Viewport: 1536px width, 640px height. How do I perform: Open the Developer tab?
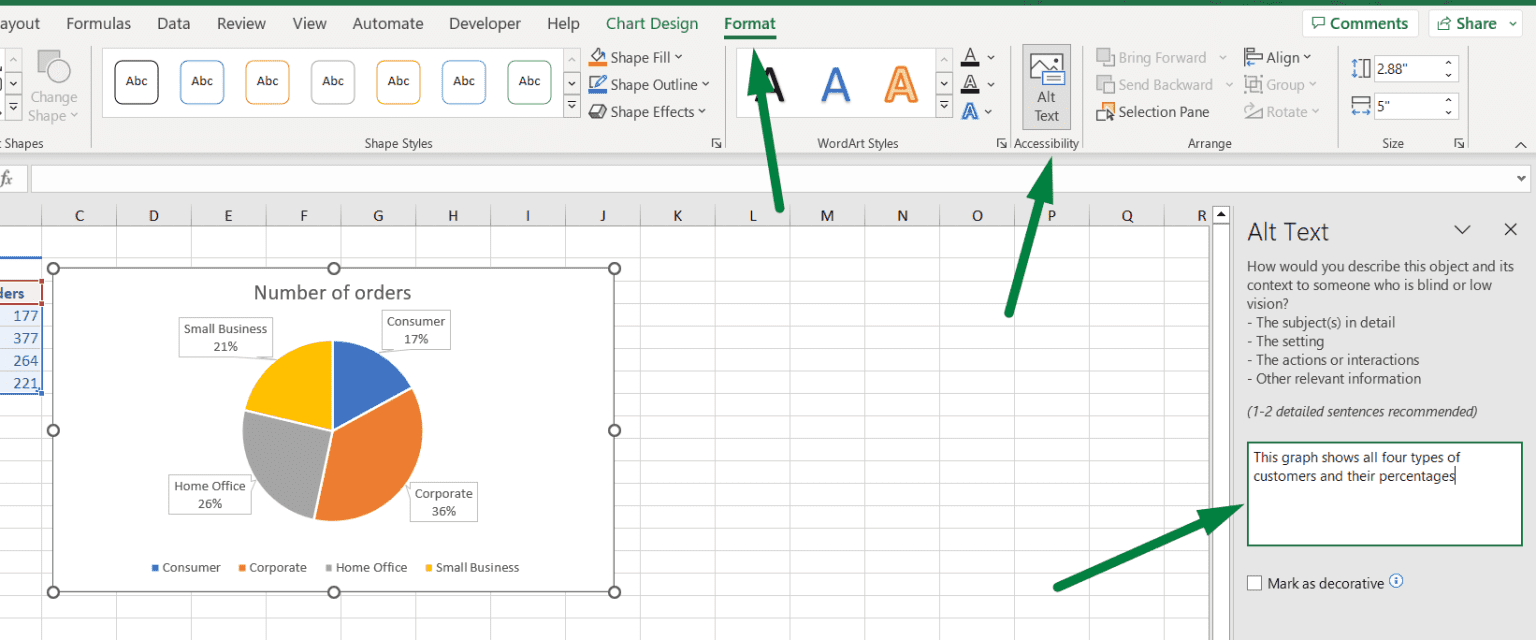coord(484,23)
